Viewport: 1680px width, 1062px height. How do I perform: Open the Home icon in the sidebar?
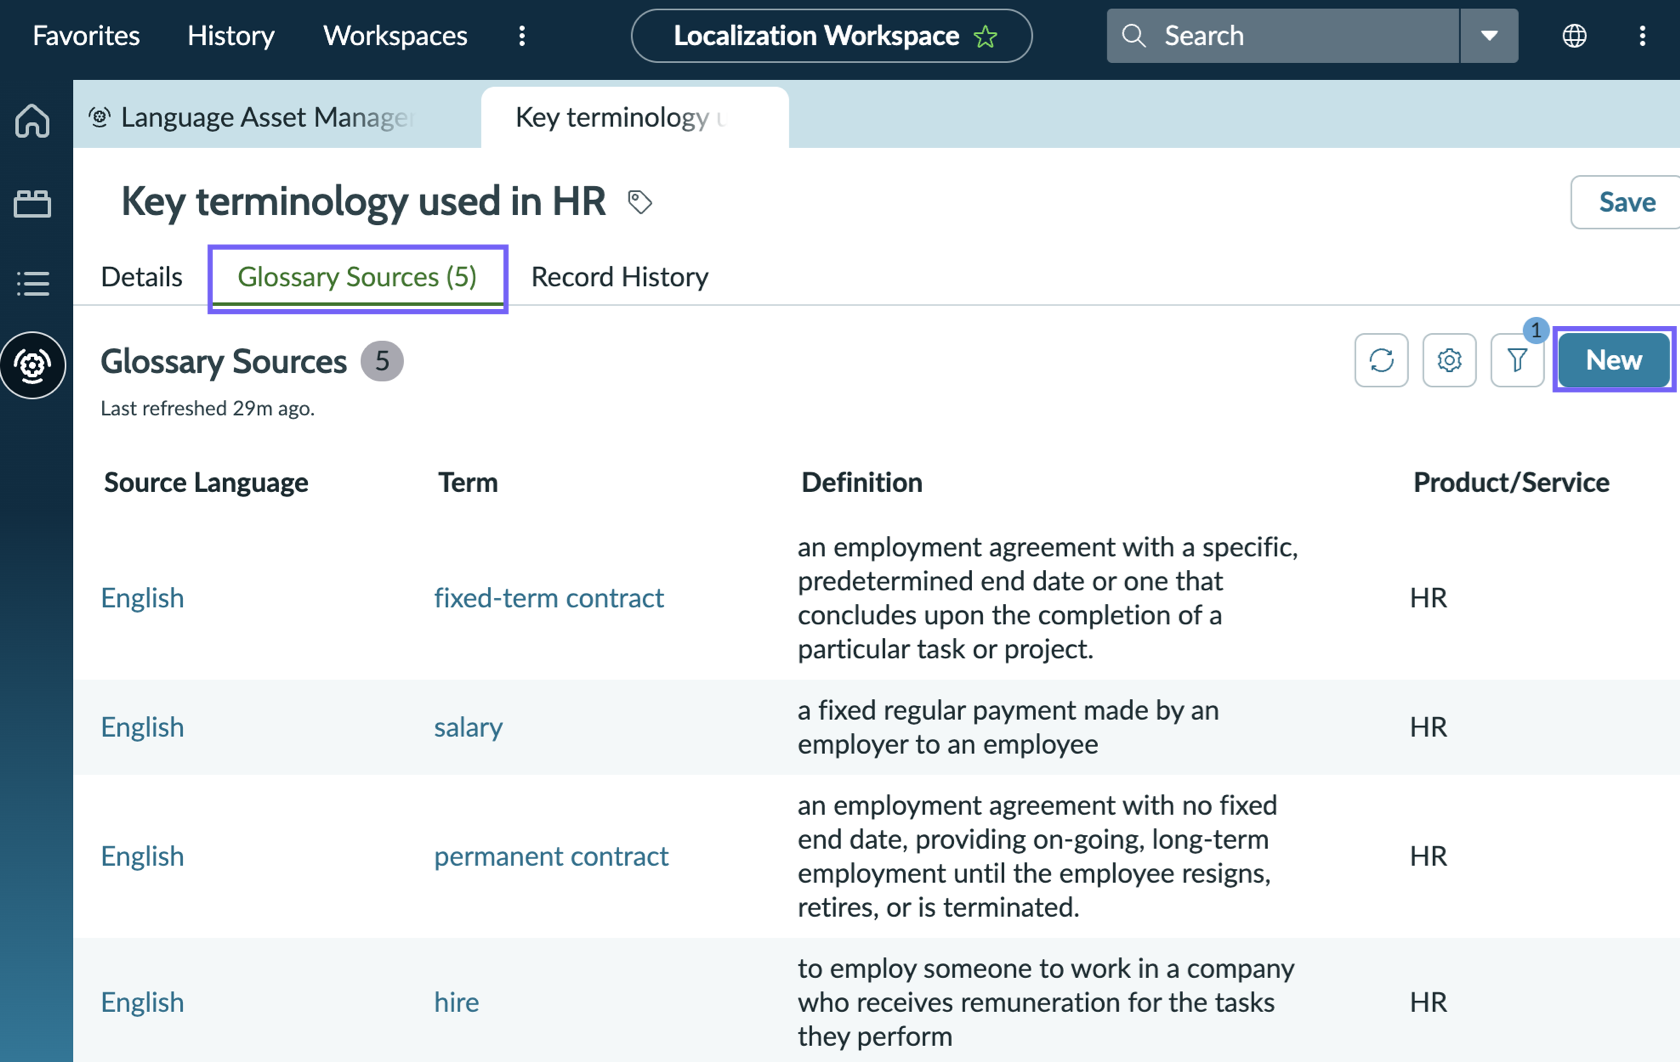coord(32,121)
